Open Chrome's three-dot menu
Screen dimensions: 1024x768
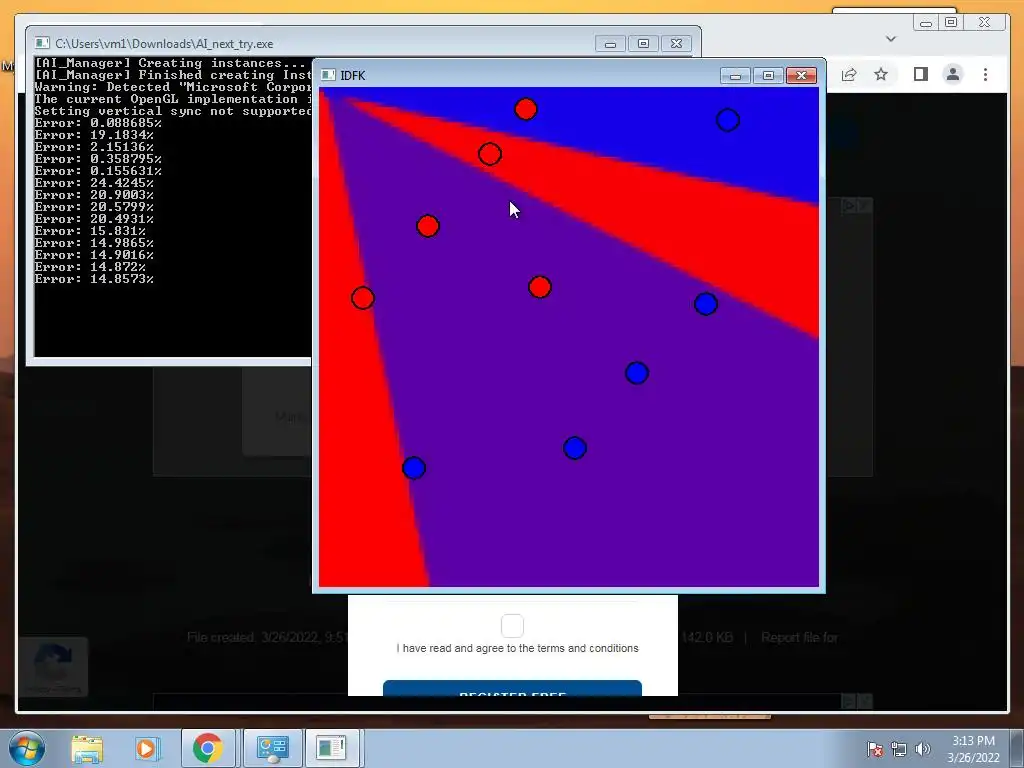click(985, 74)
